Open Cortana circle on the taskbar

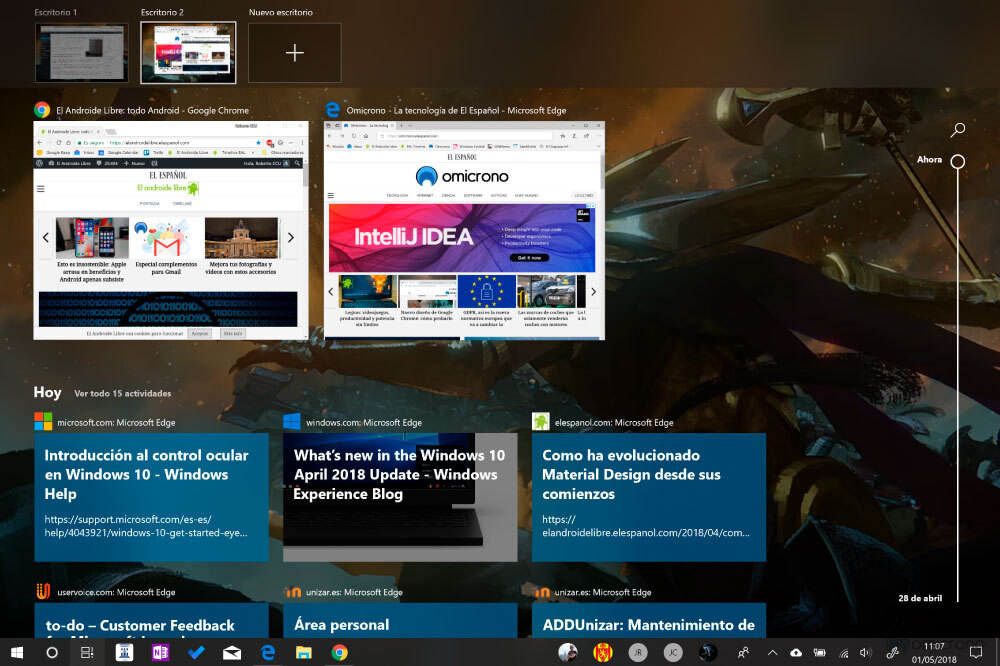pyautogui.click(x=52, y=652)
